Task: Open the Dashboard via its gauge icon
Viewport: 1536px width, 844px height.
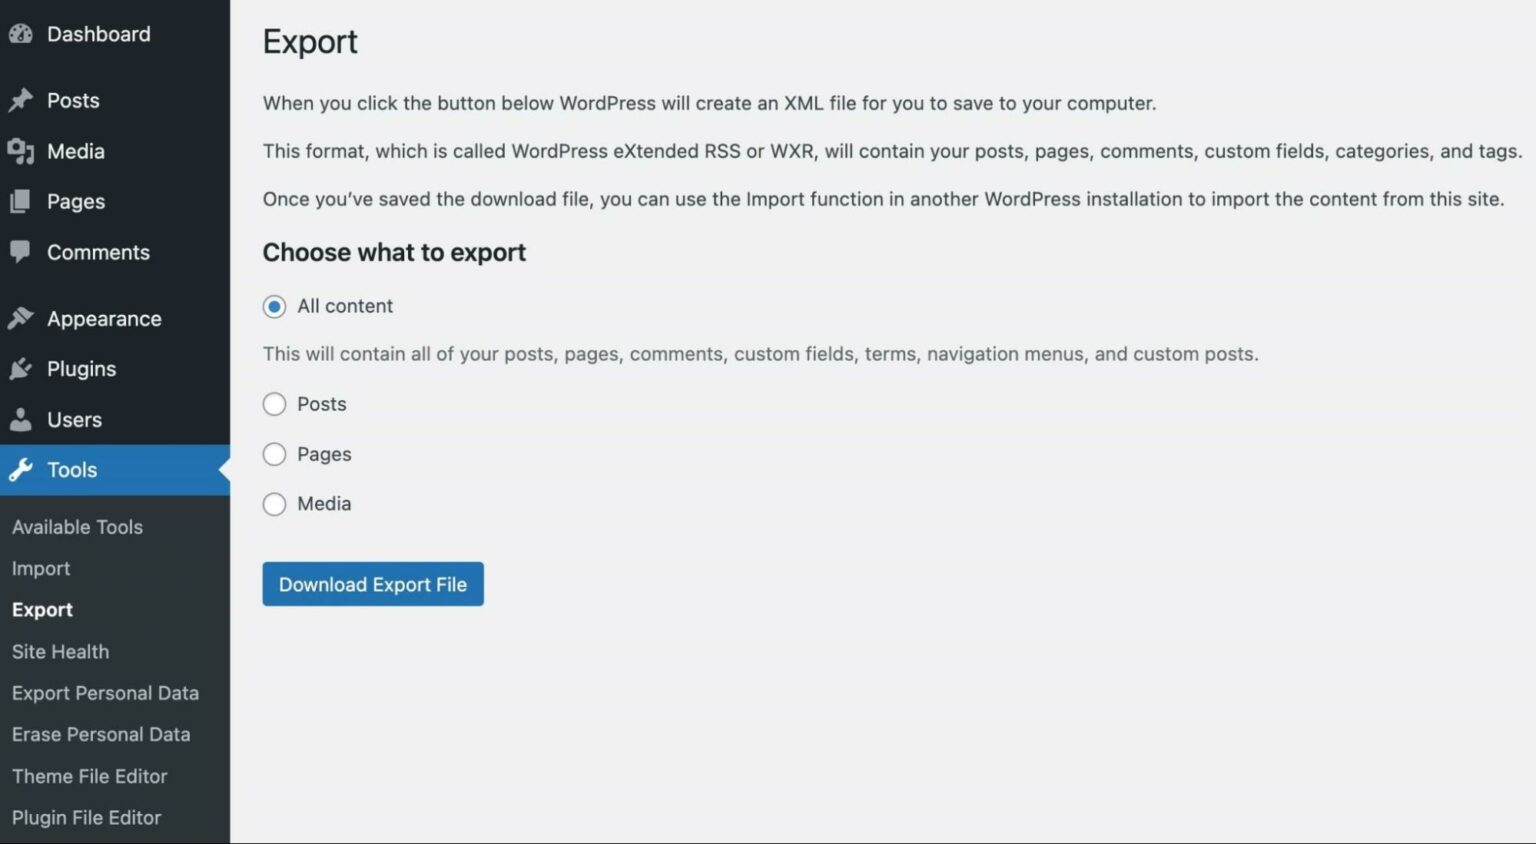Action: click(x=21, y=33)
